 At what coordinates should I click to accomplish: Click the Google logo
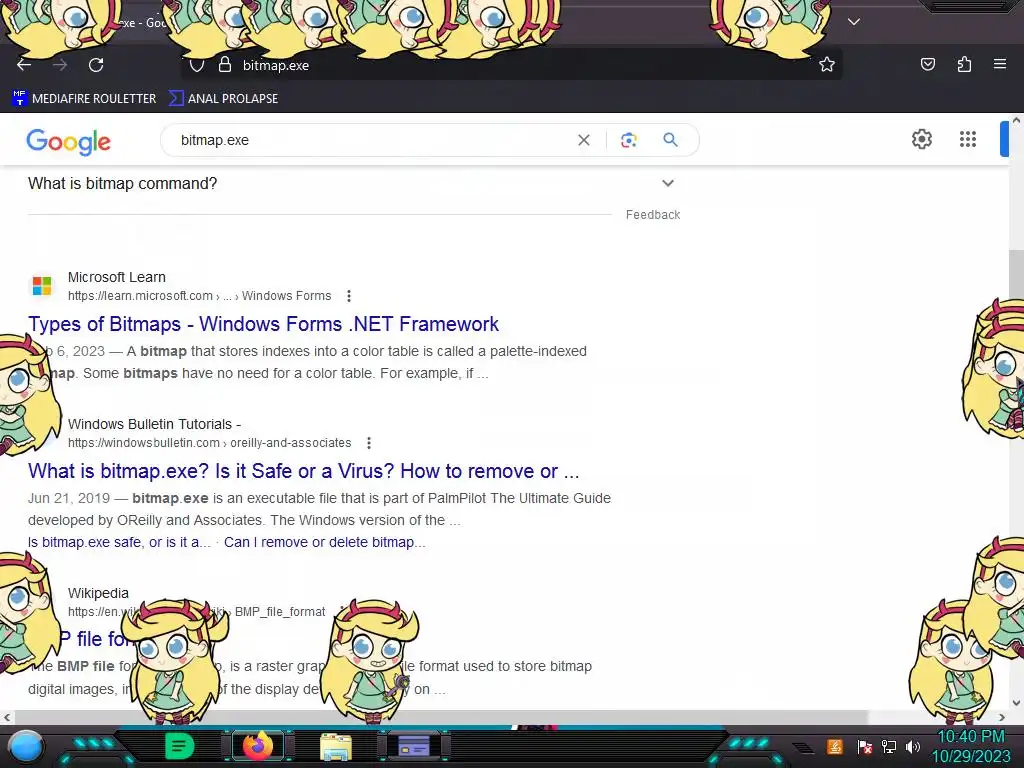click(69, 141)
